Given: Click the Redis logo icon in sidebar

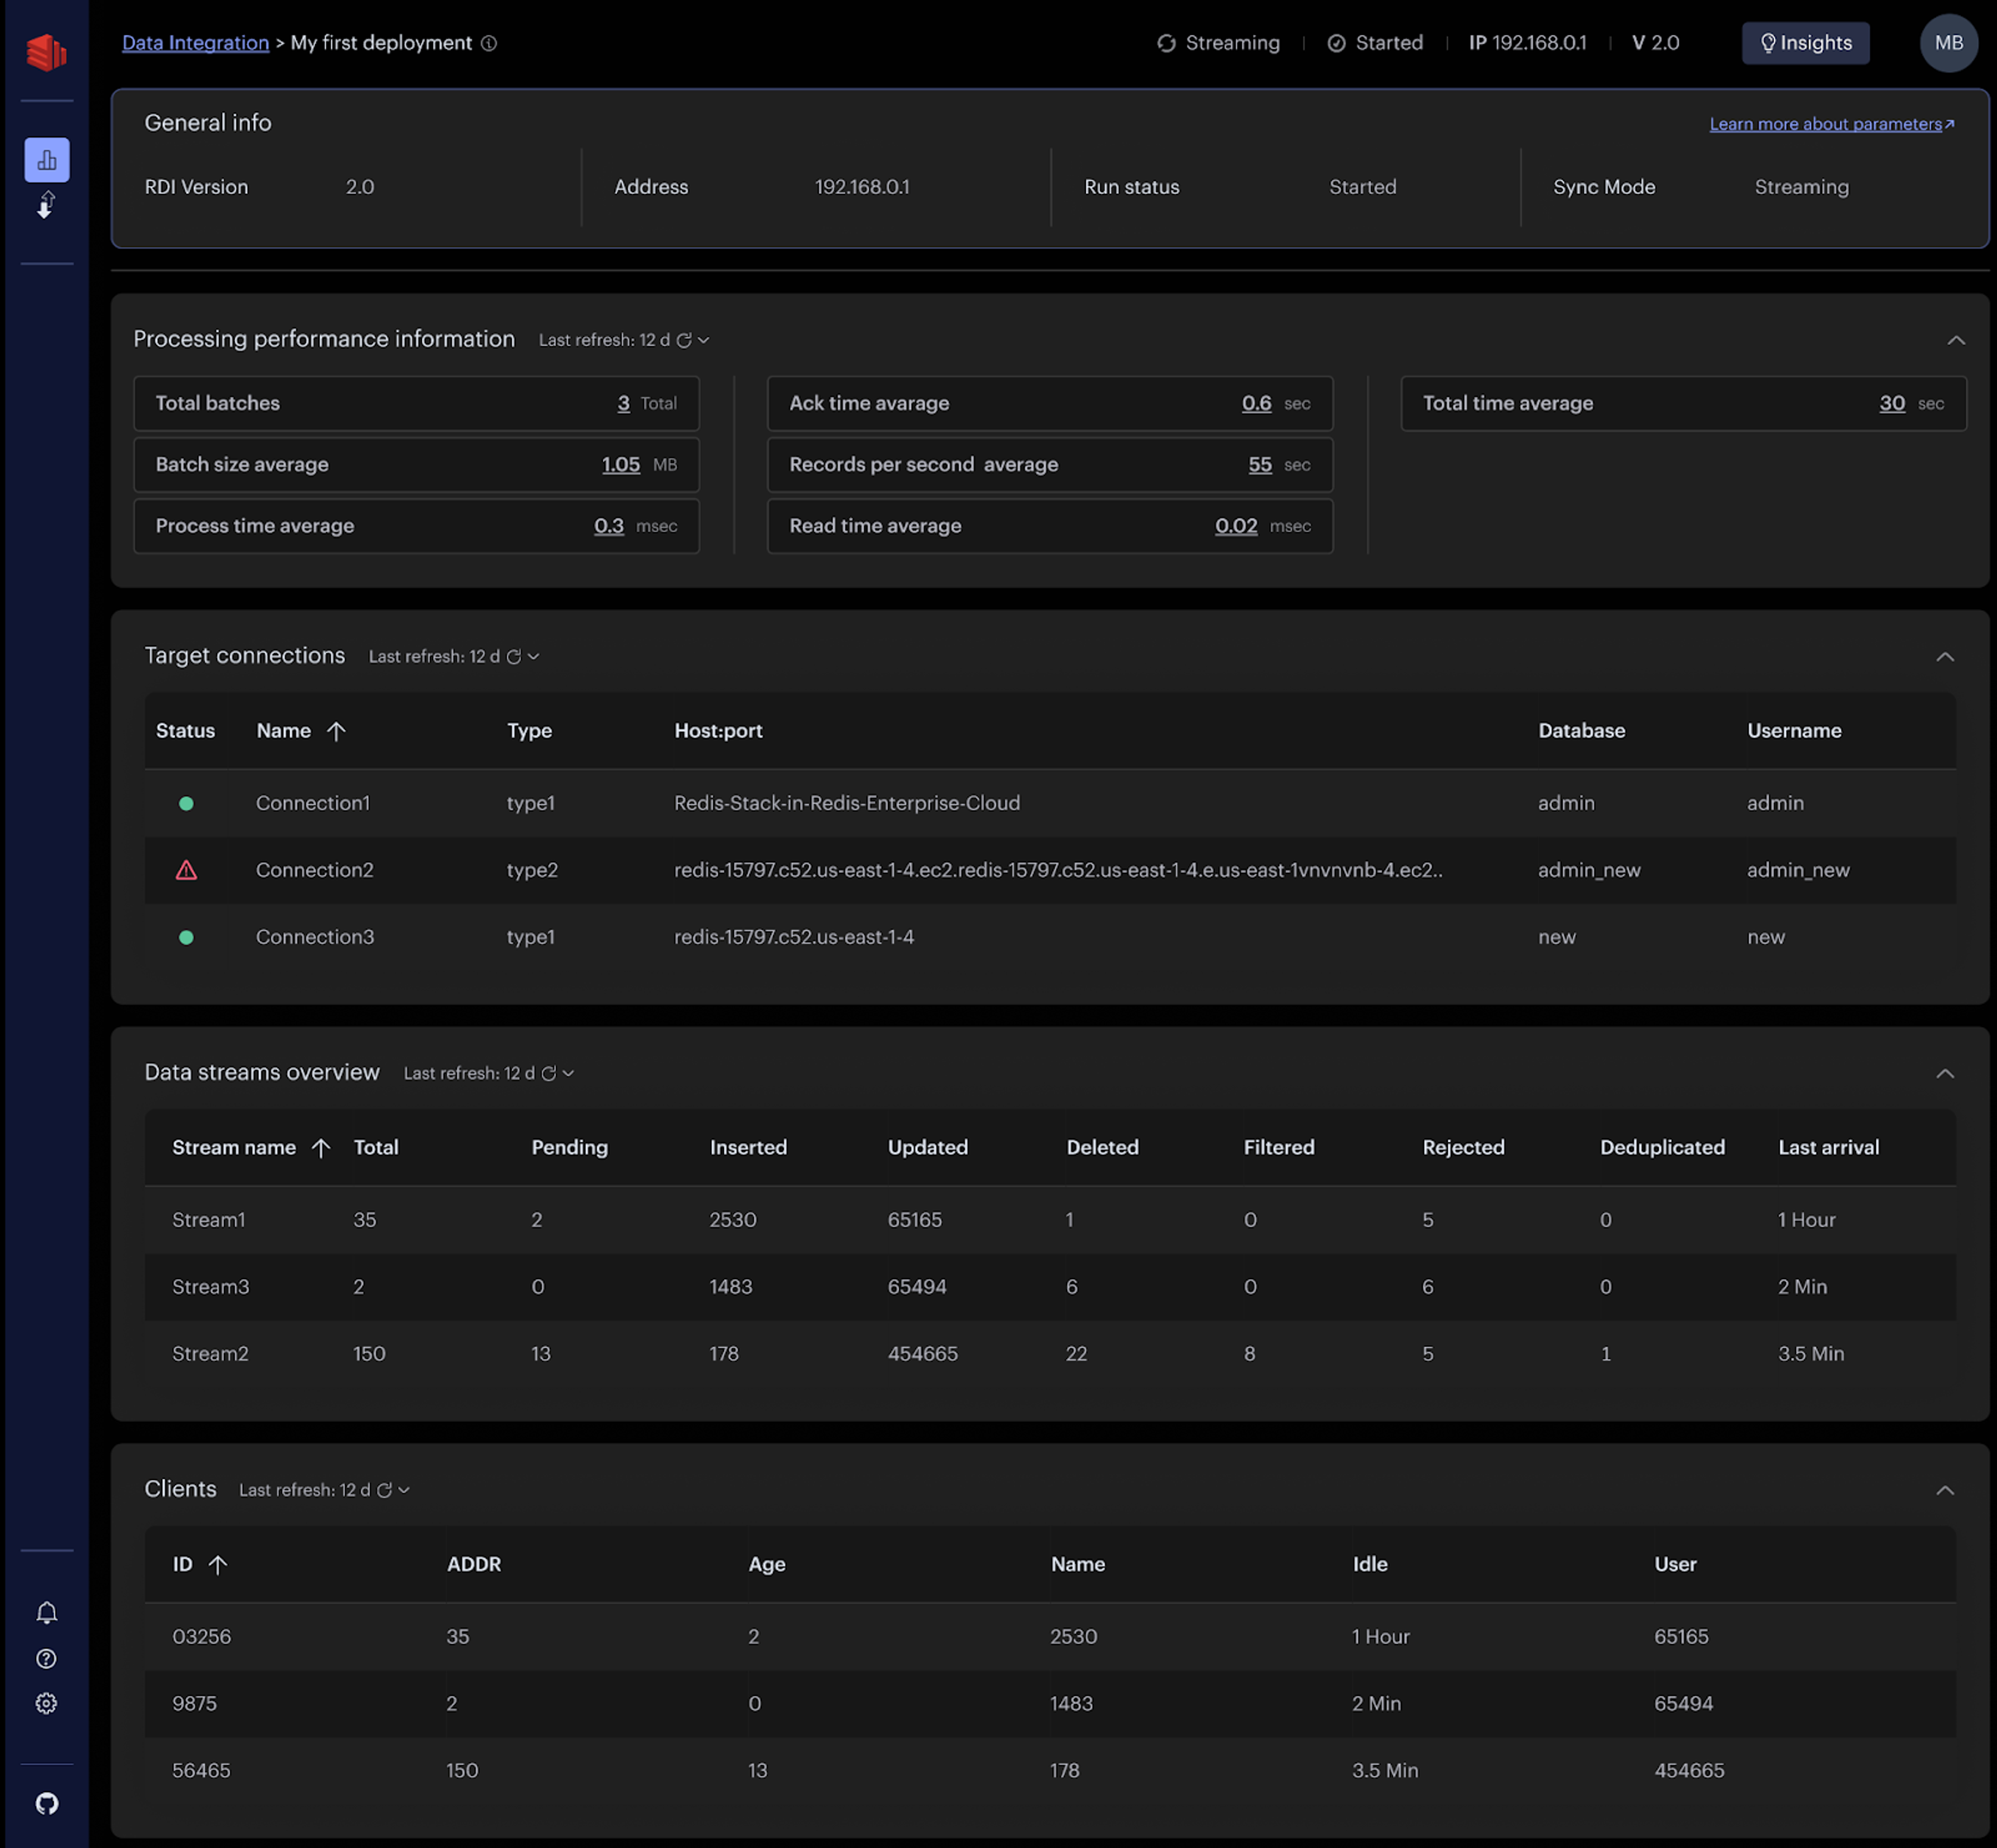Looking at the screenshot, I should point(46,52).
